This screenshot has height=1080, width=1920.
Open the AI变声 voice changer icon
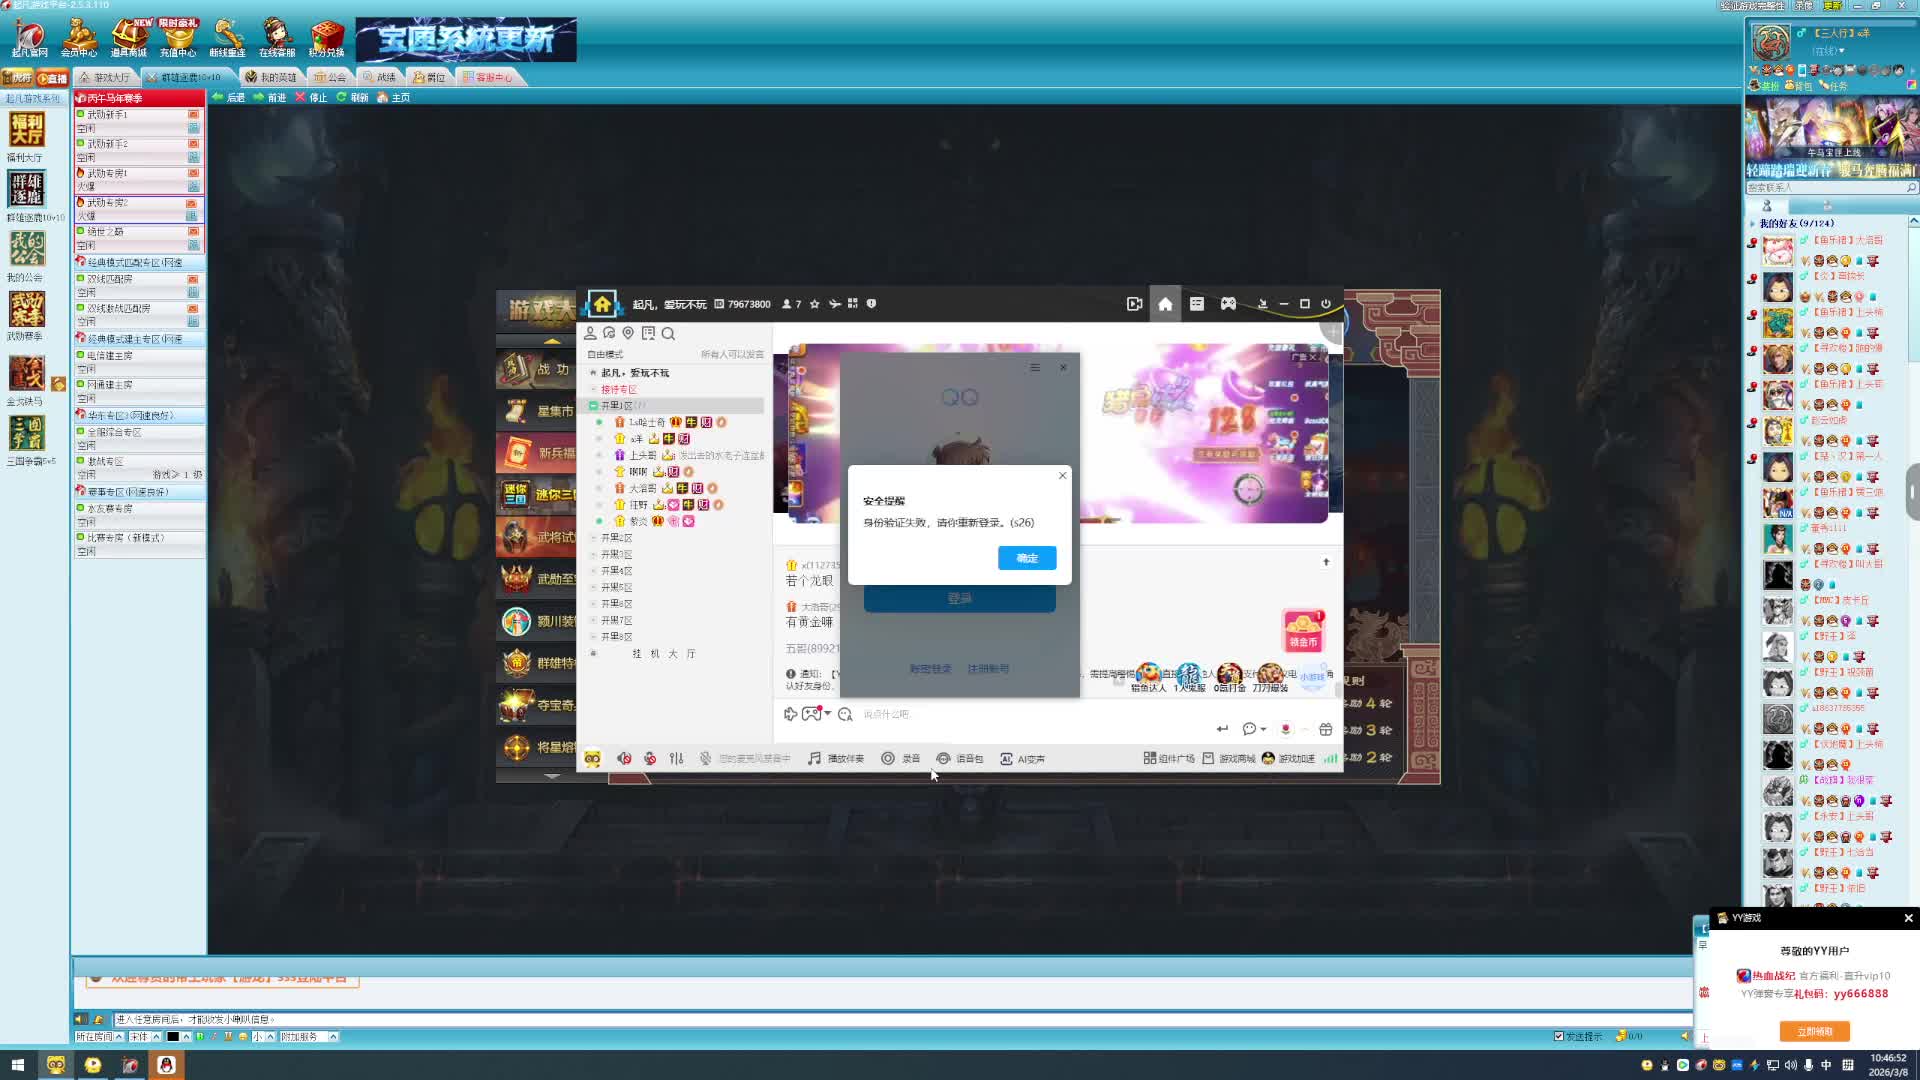click(1007, 759)
